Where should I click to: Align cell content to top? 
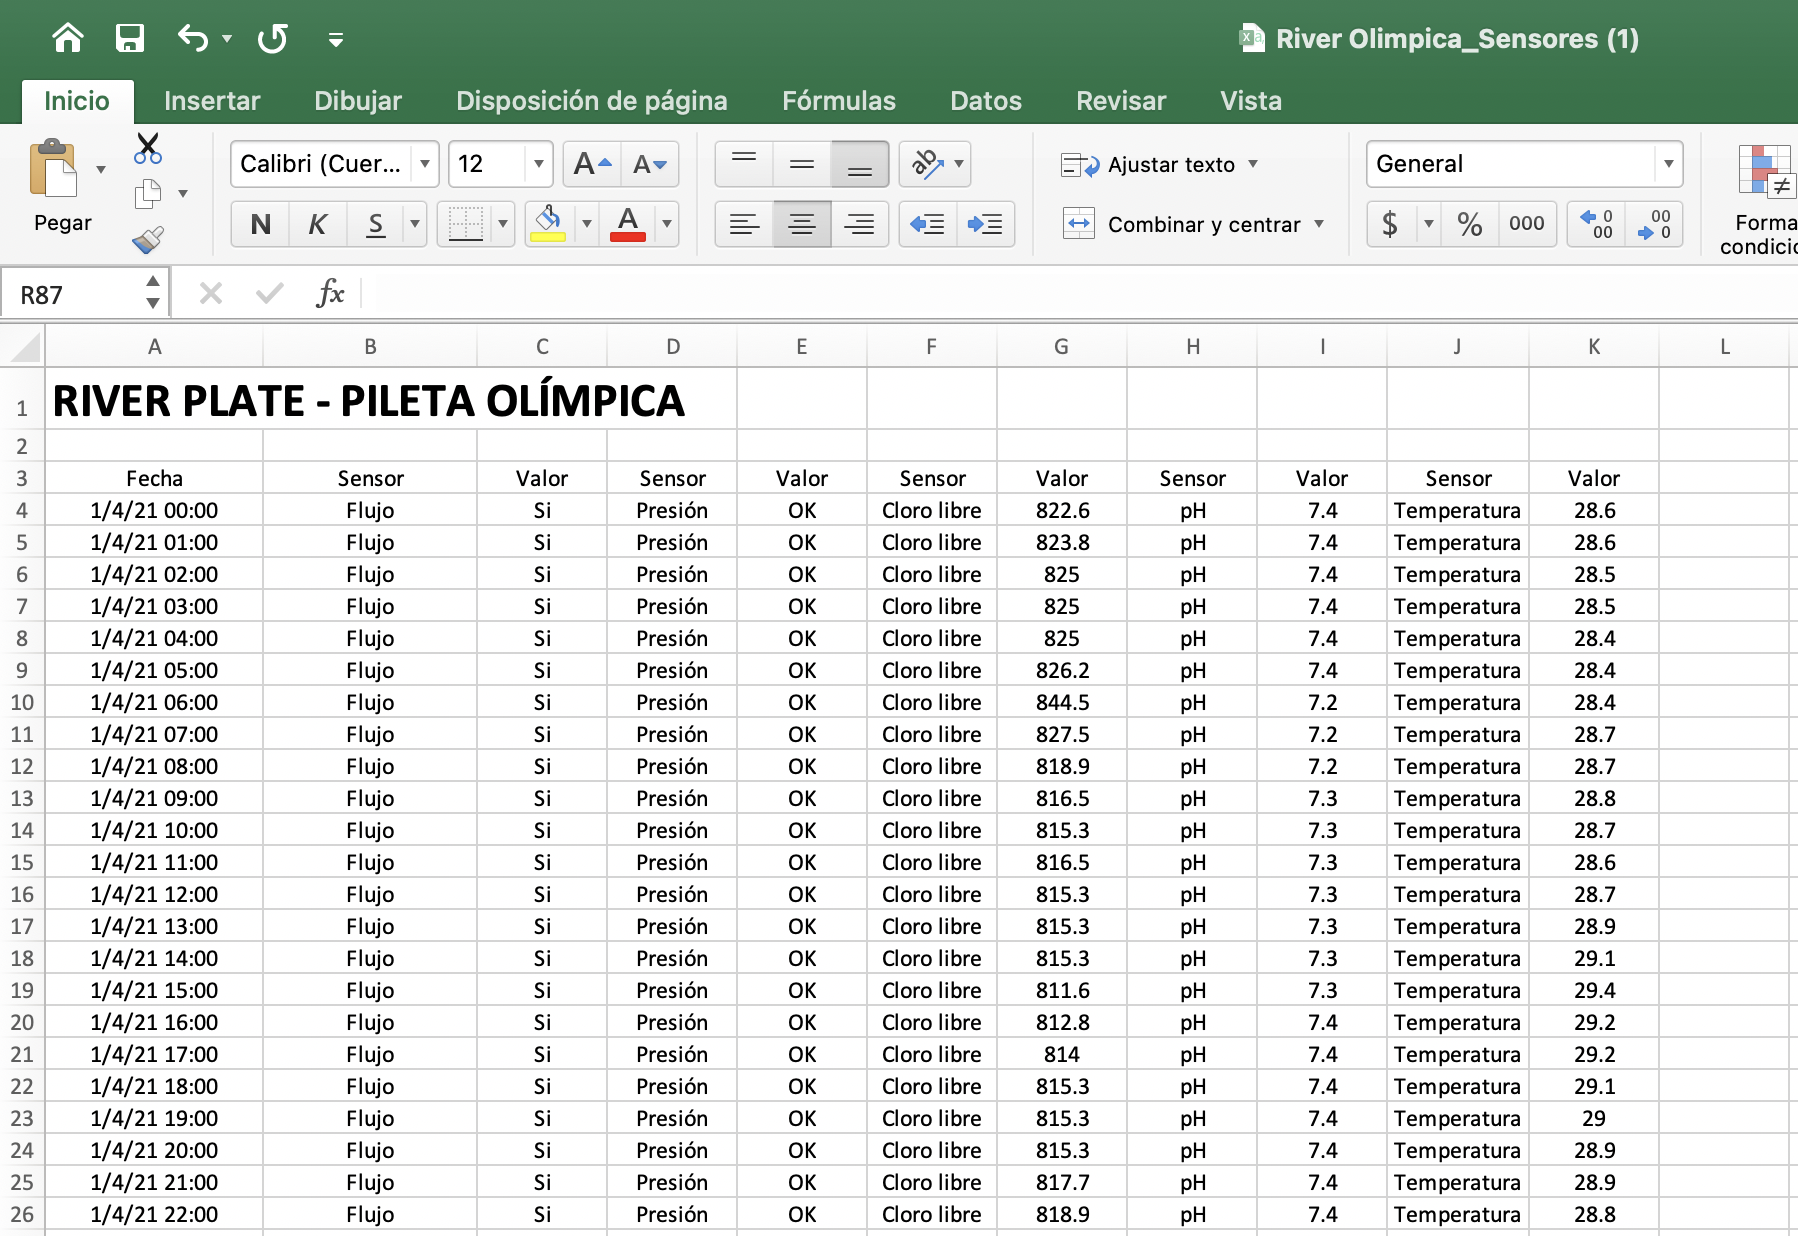pos(744,164)
